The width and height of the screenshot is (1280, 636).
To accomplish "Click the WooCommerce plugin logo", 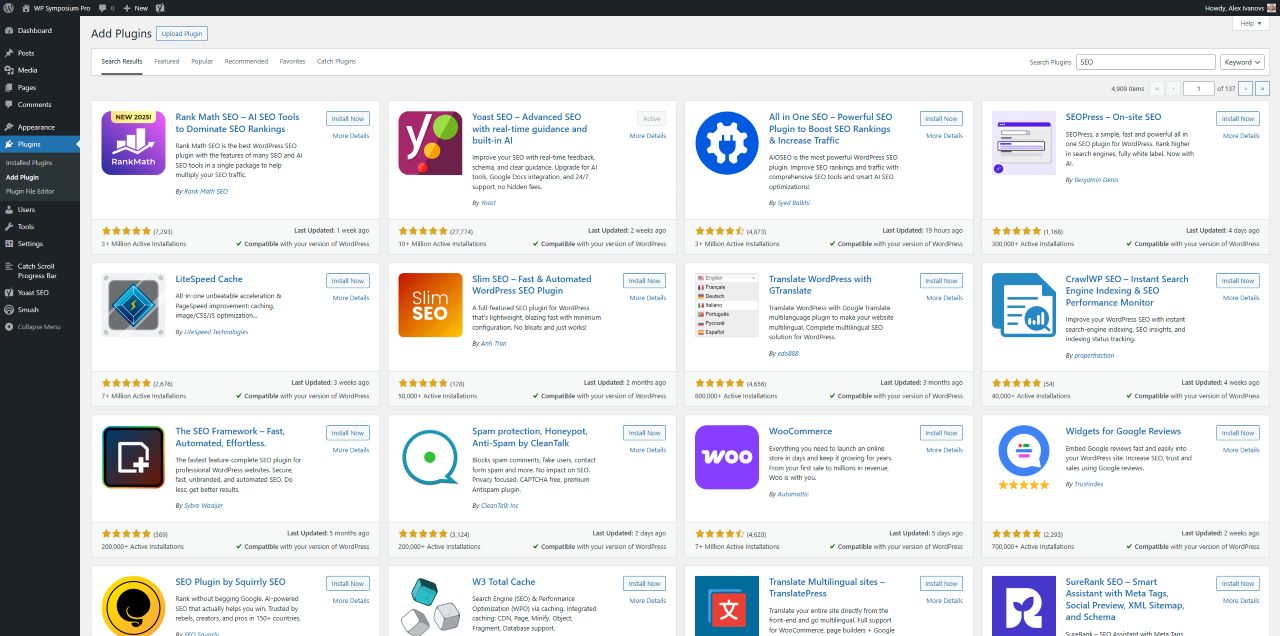I will (x=727, y=457).
